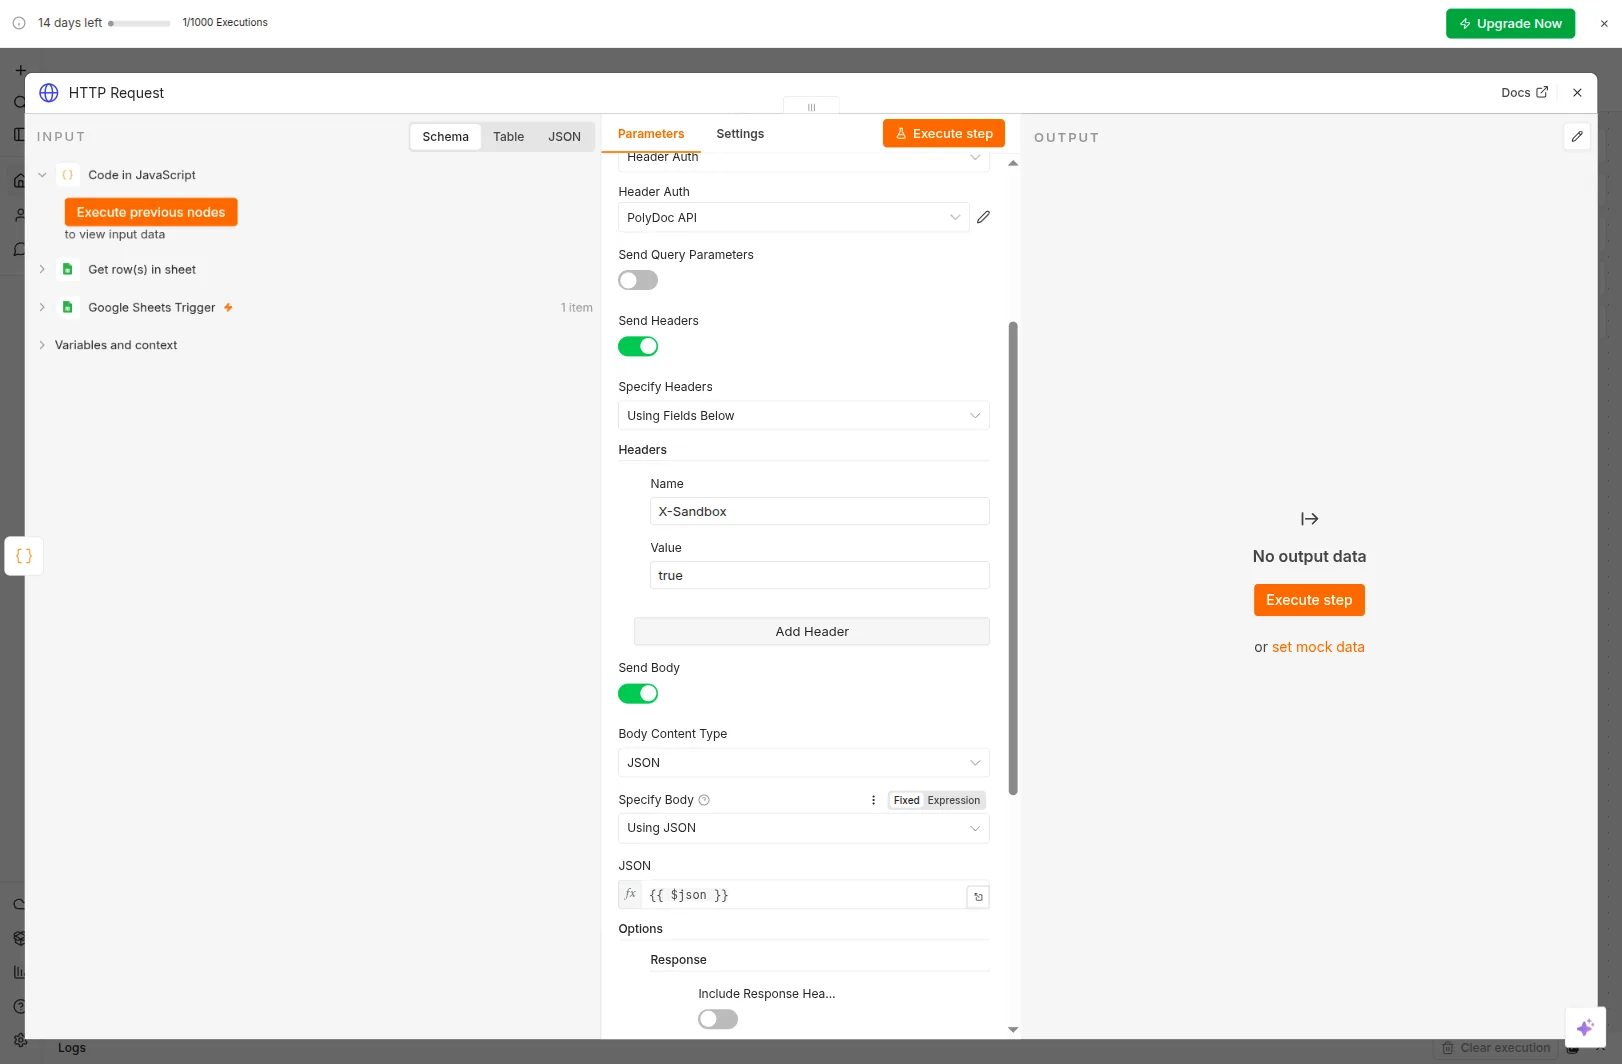
Task: Open the PolyDoc API credential dropdown
Action: click(x=793, y=217)
